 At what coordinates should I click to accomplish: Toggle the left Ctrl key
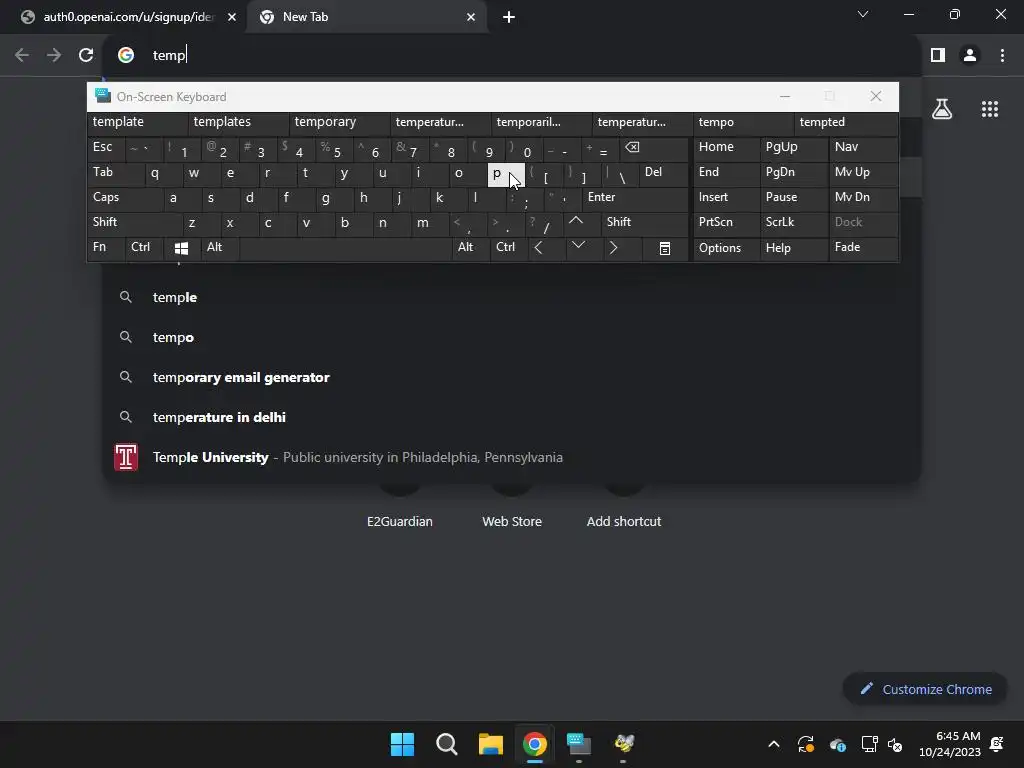click(x=144, y=248)
